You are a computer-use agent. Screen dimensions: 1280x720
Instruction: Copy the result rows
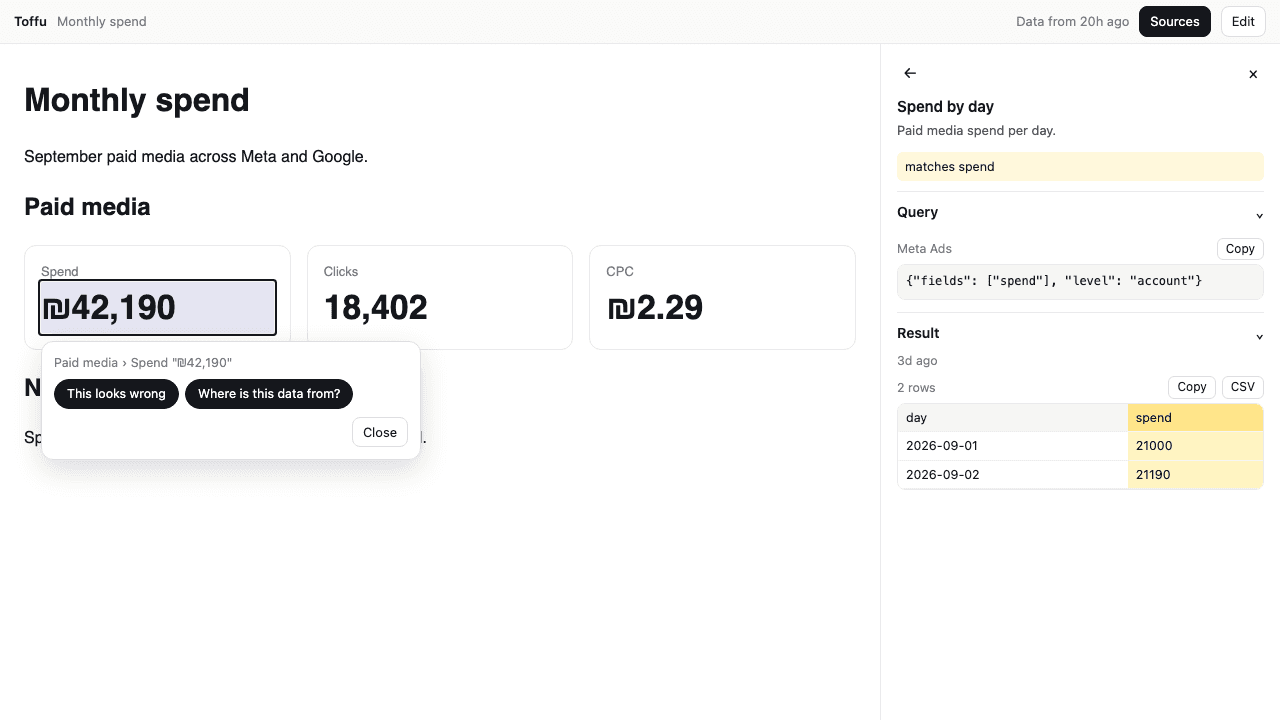[x=1192, y=387]
